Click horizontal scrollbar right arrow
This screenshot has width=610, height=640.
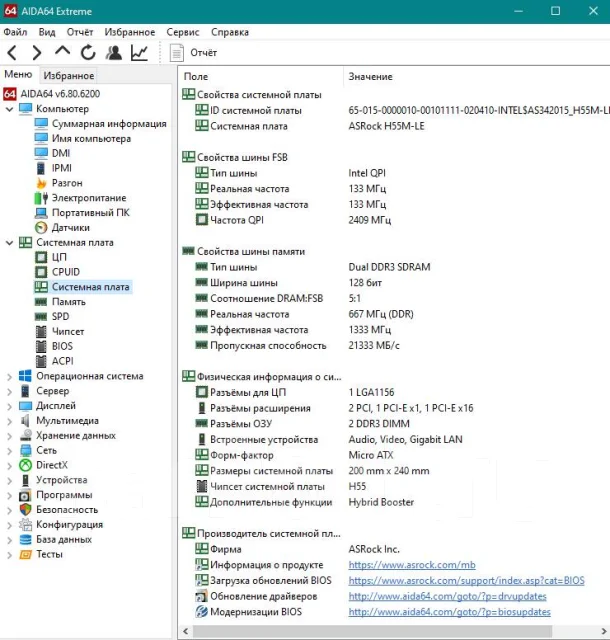tap(604, 631)
